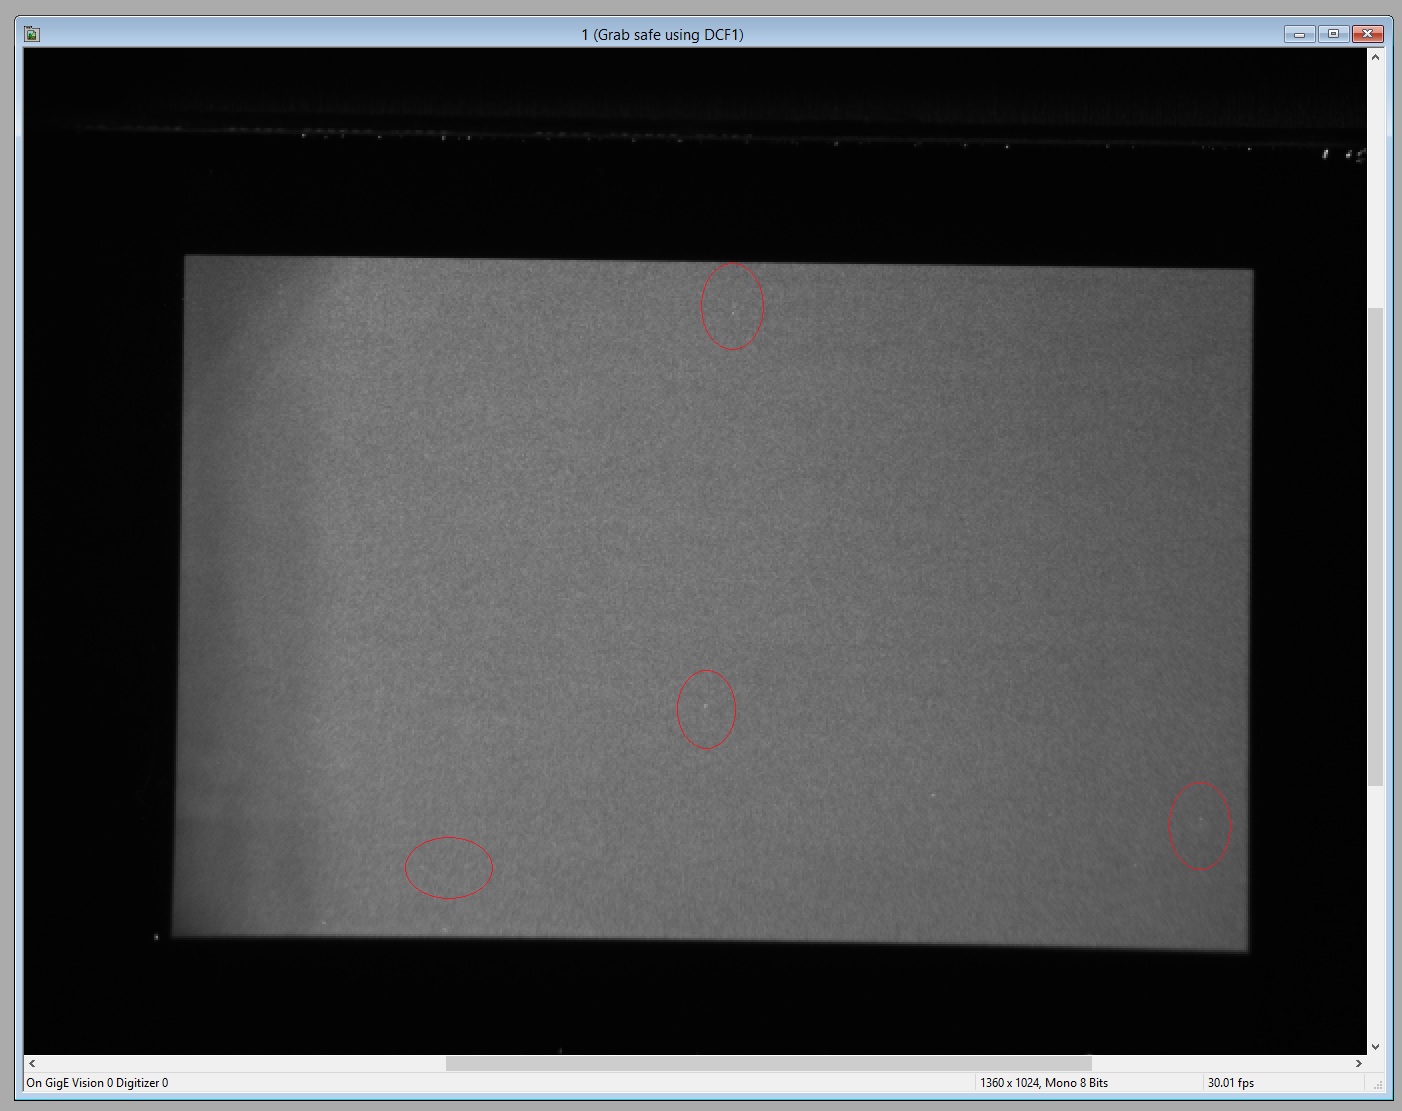The width and height of the screenshot is (1402, 1111).
Task: Click the vertical scrollbar thumb
Action: click(1375, 547)
